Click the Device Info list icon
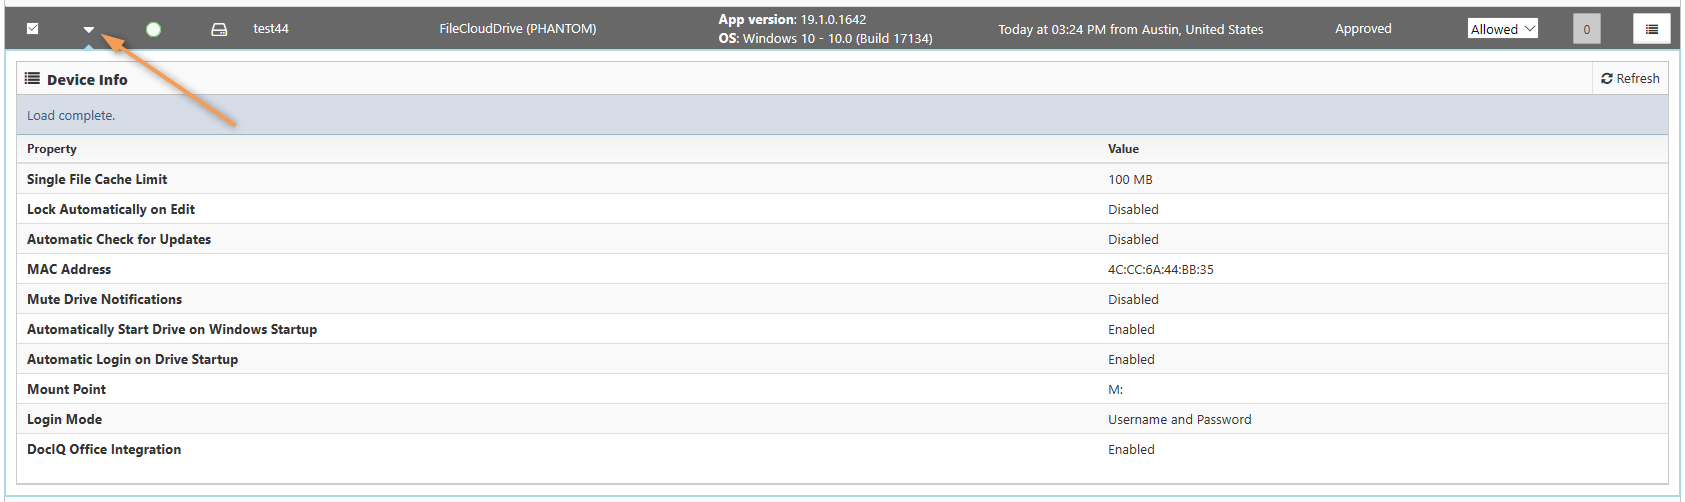This screenshot has width=1685, height=502. [33, 79]
